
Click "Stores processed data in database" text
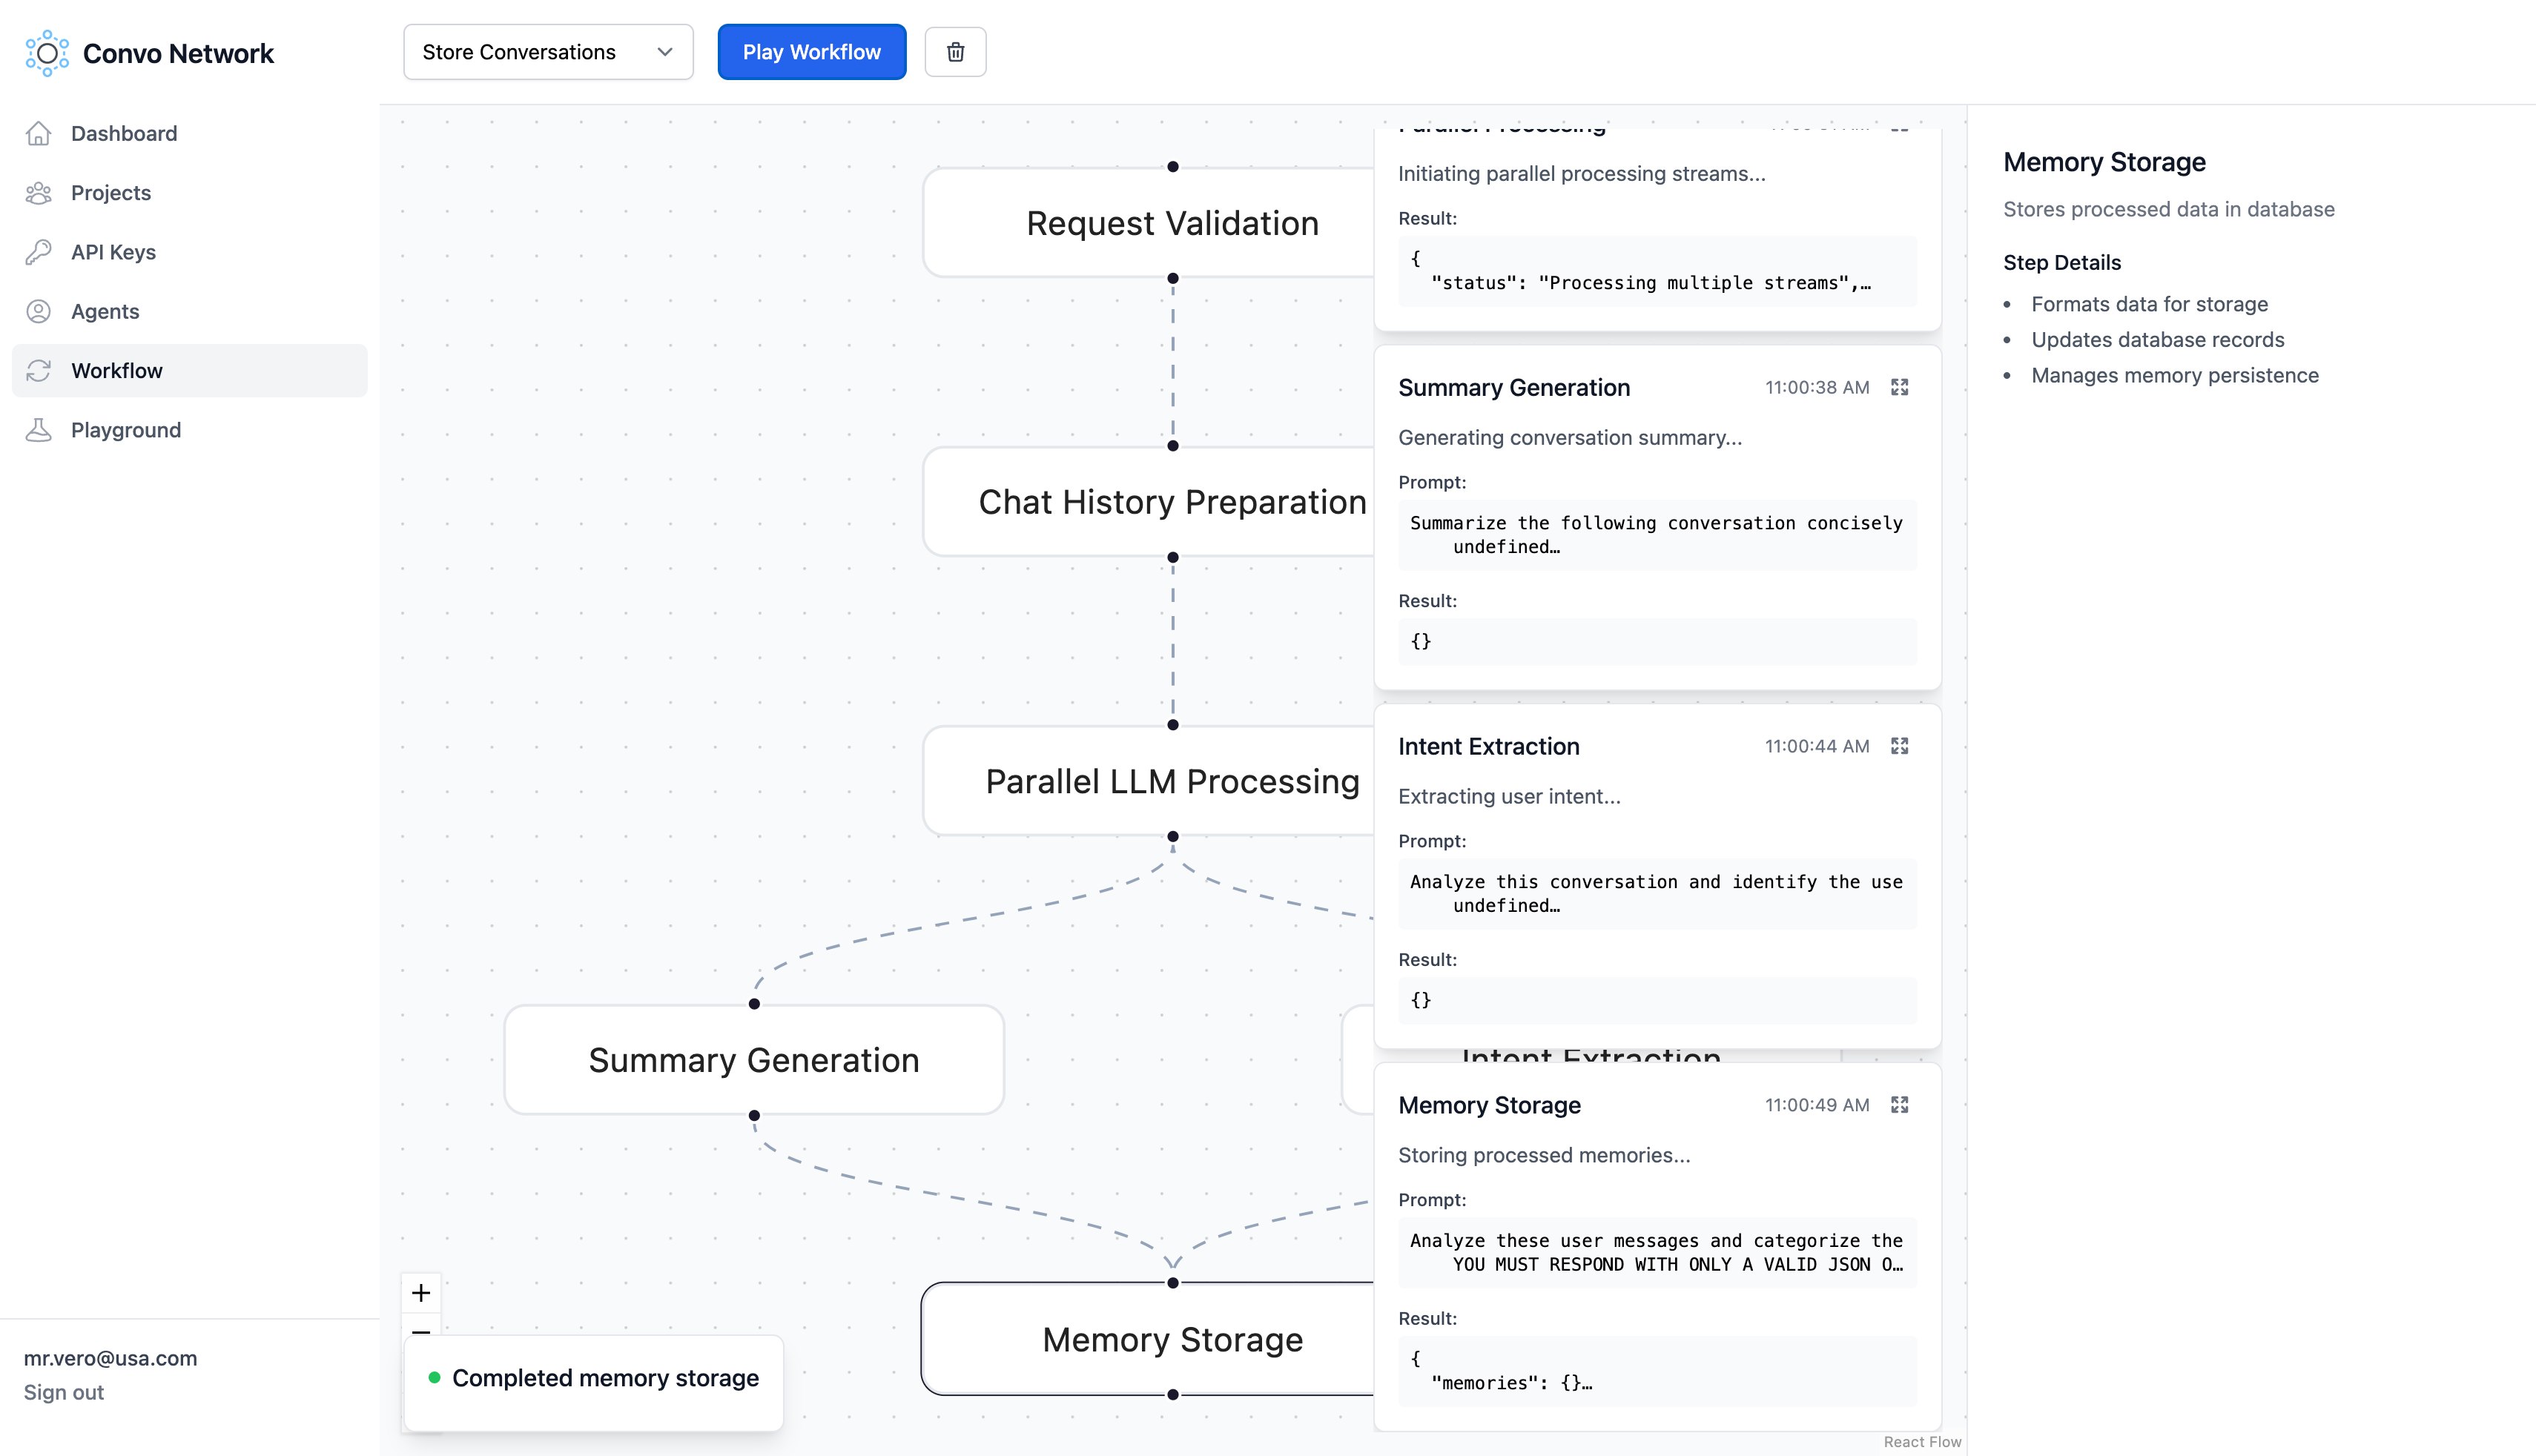coord(2168,209)
